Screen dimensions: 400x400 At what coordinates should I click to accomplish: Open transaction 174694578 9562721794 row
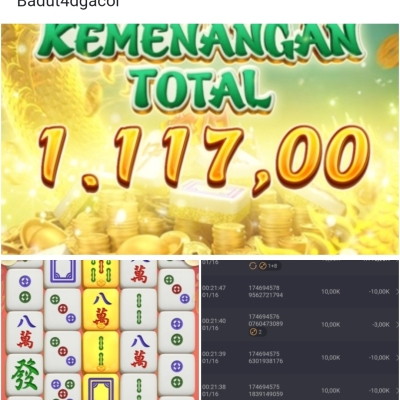(x=300, y=292)
